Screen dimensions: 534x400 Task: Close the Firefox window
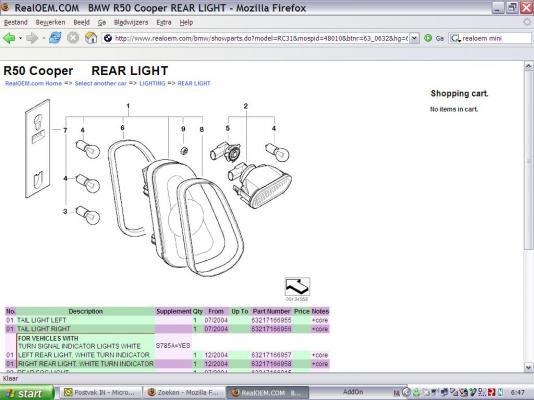[x=526, y=7]
